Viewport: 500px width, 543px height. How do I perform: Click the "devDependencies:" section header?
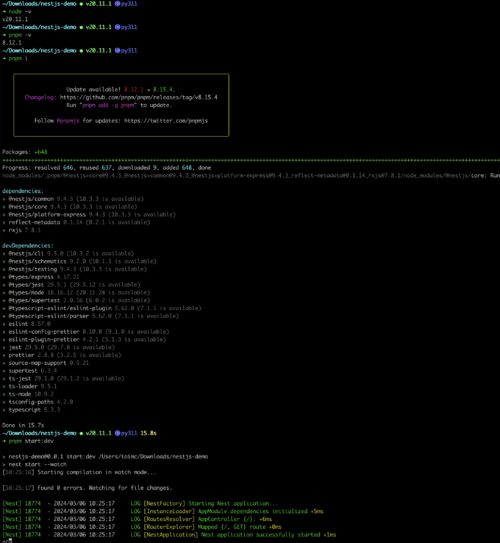click(x=28, y=246)
